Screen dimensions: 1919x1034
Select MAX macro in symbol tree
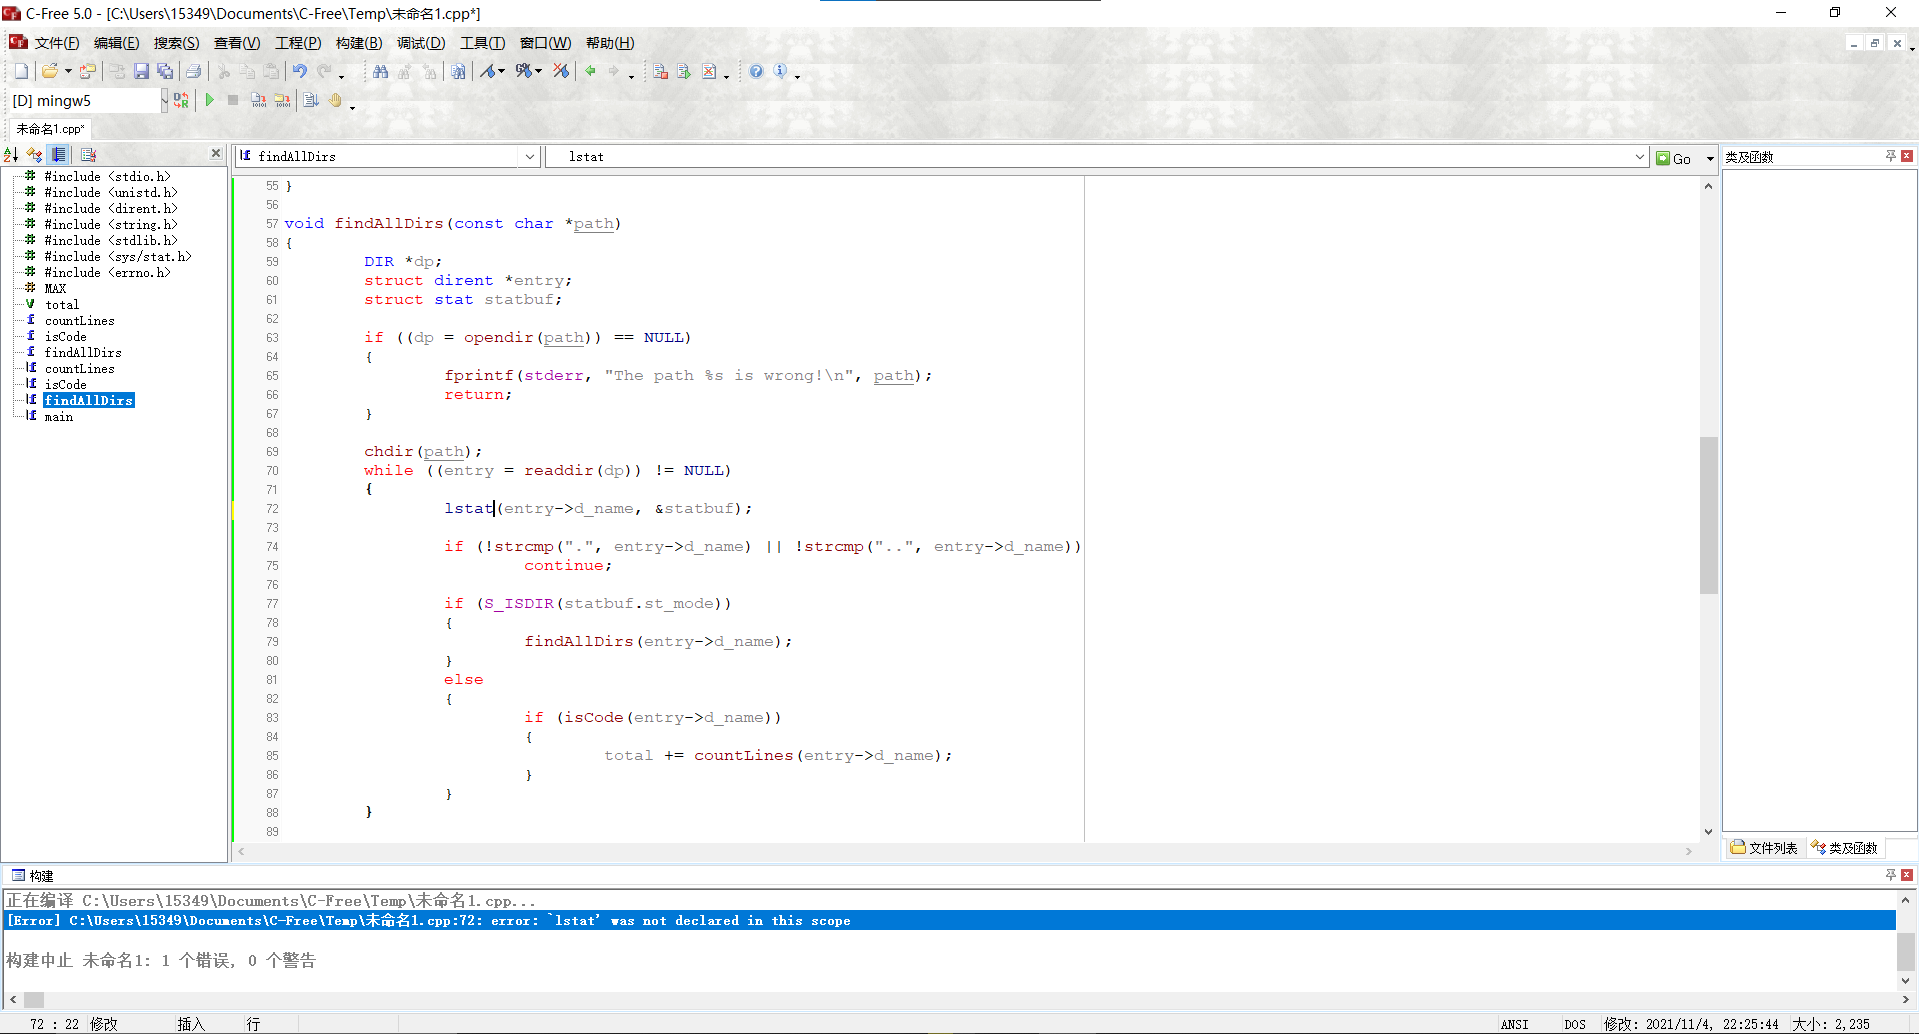pos(55,289)
